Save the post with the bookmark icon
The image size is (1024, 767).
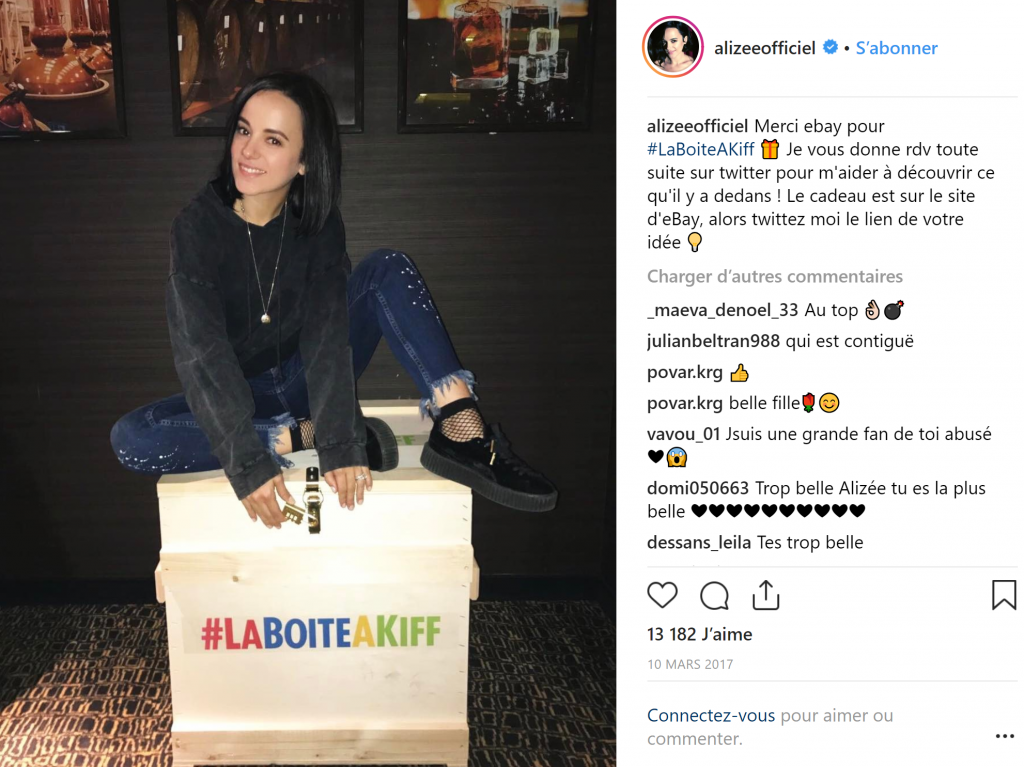[x=1004, y=595]
